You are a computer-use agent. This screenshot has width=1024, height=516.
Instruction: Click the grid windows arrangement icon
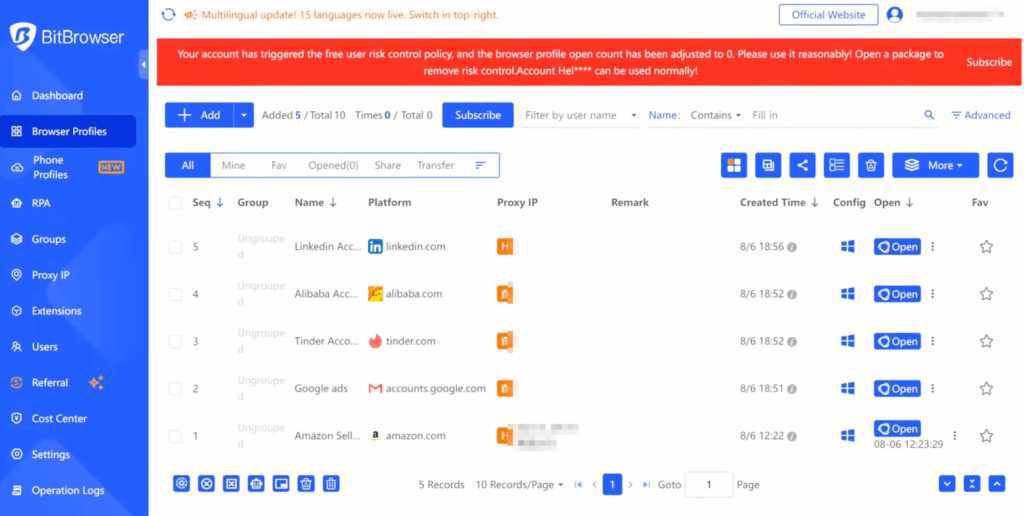point(734,165)
